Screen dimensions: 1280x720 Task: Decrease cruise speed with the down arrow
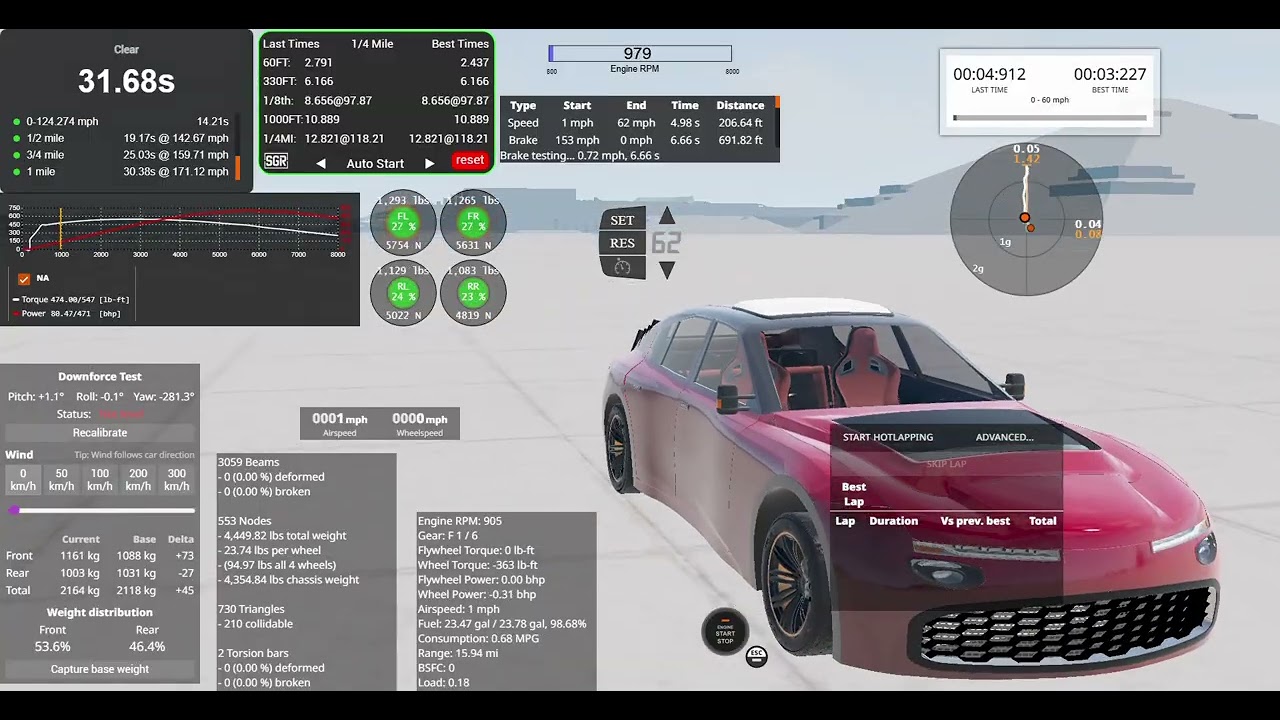(x=667, y=269)
